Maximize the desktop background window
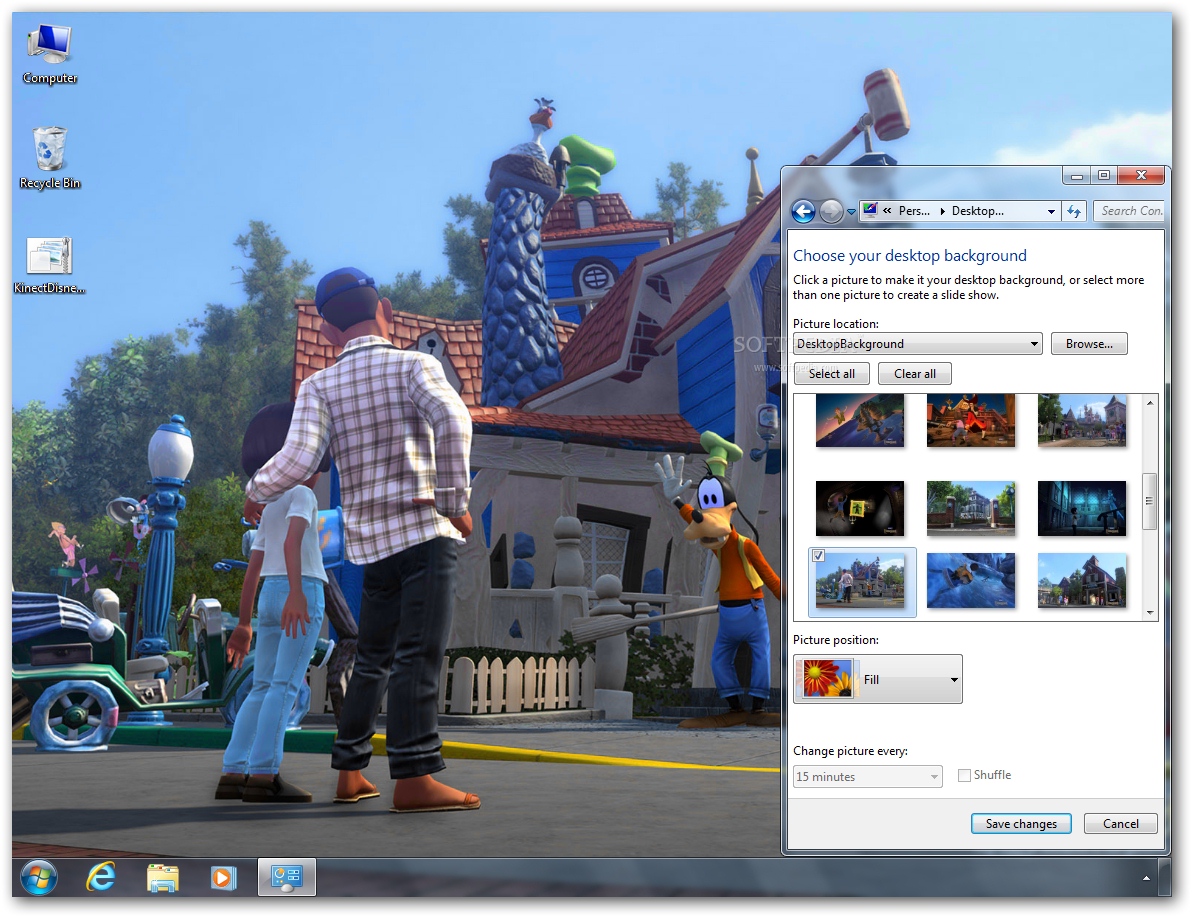This screenshot has width=1192, height=917. click(1104, 176)
